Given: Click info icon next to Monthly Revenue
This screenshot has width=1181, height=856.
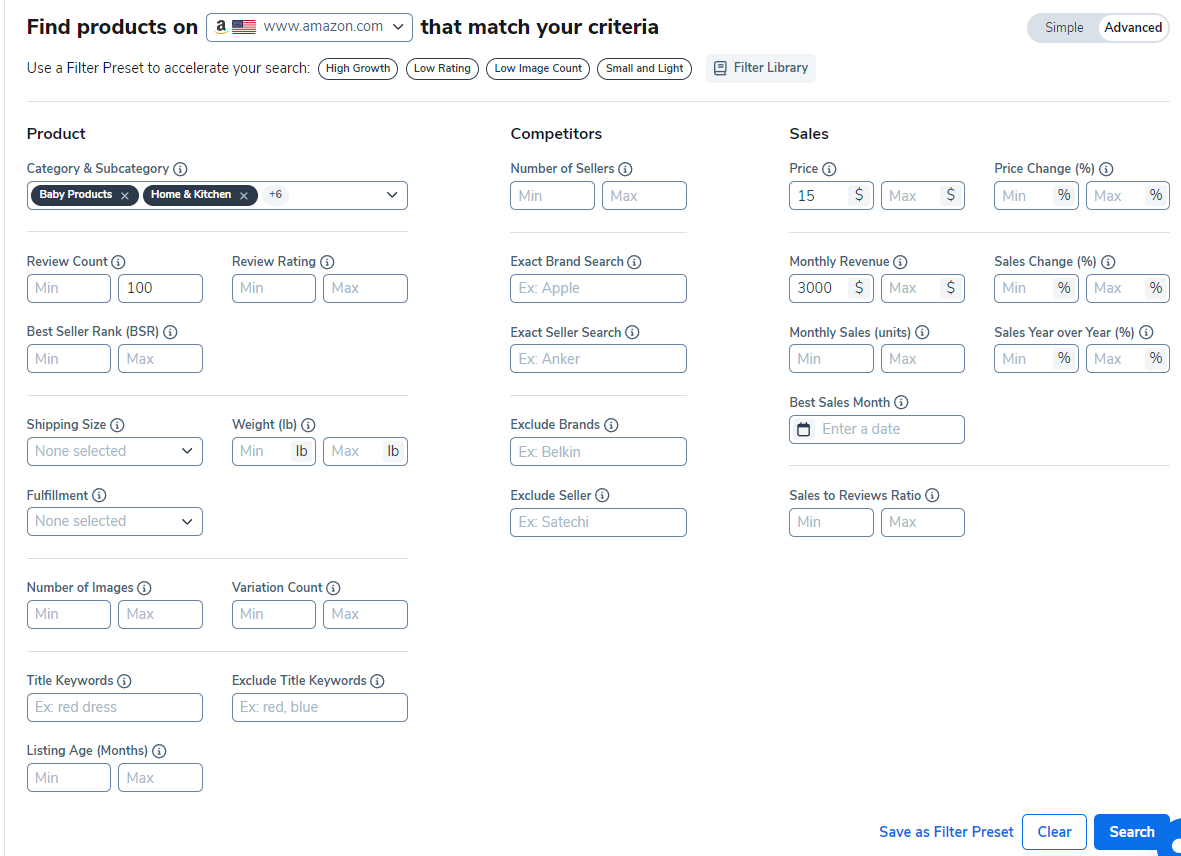Looking at the screenshot, I should click(900, 262).
